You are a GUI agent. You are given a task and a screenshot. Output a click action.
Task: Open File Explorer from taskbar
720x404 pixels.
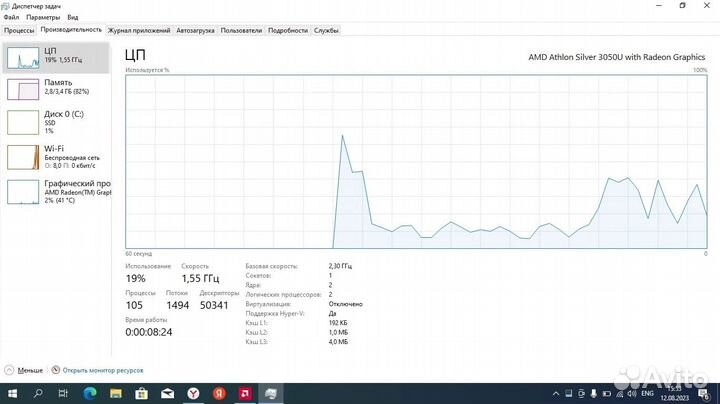click(116, 393)
